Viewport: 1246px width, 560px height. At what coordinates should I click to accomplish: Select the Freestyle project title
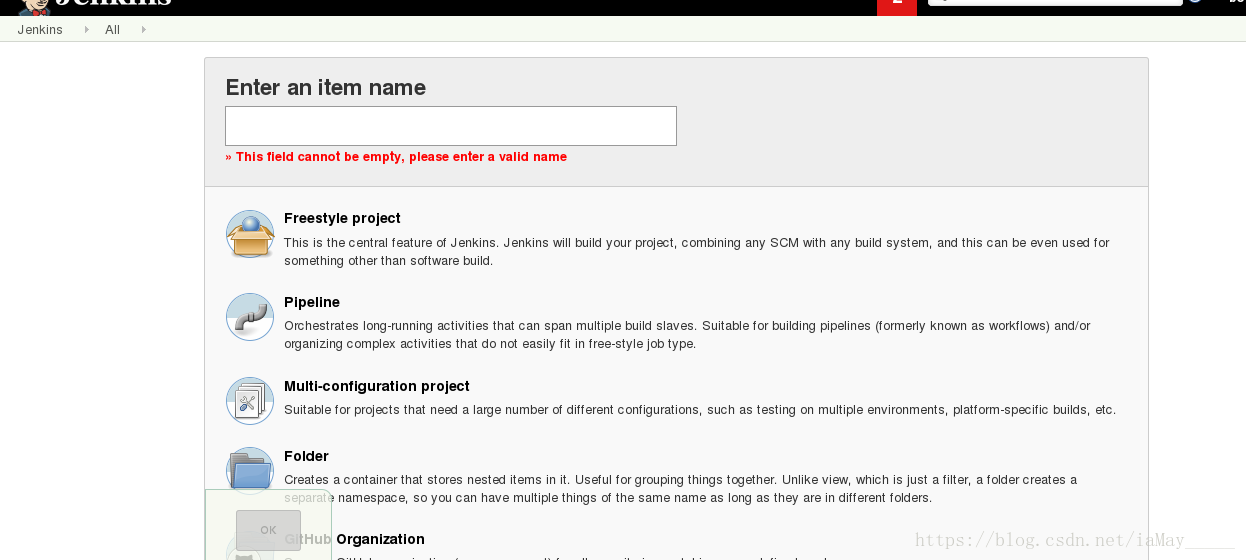click(342, 218)
